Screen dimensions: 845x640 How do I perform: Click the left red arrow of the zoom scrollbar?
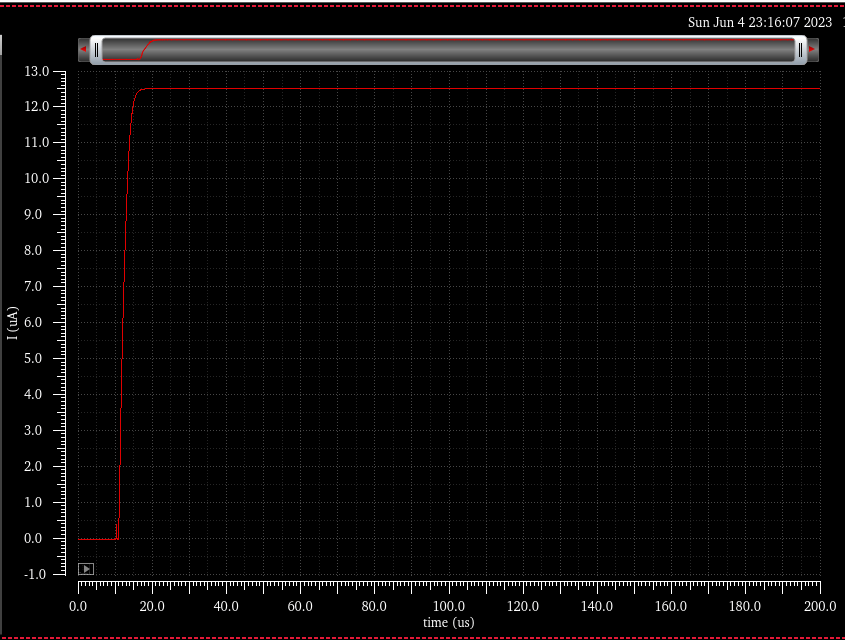[83, 49]
